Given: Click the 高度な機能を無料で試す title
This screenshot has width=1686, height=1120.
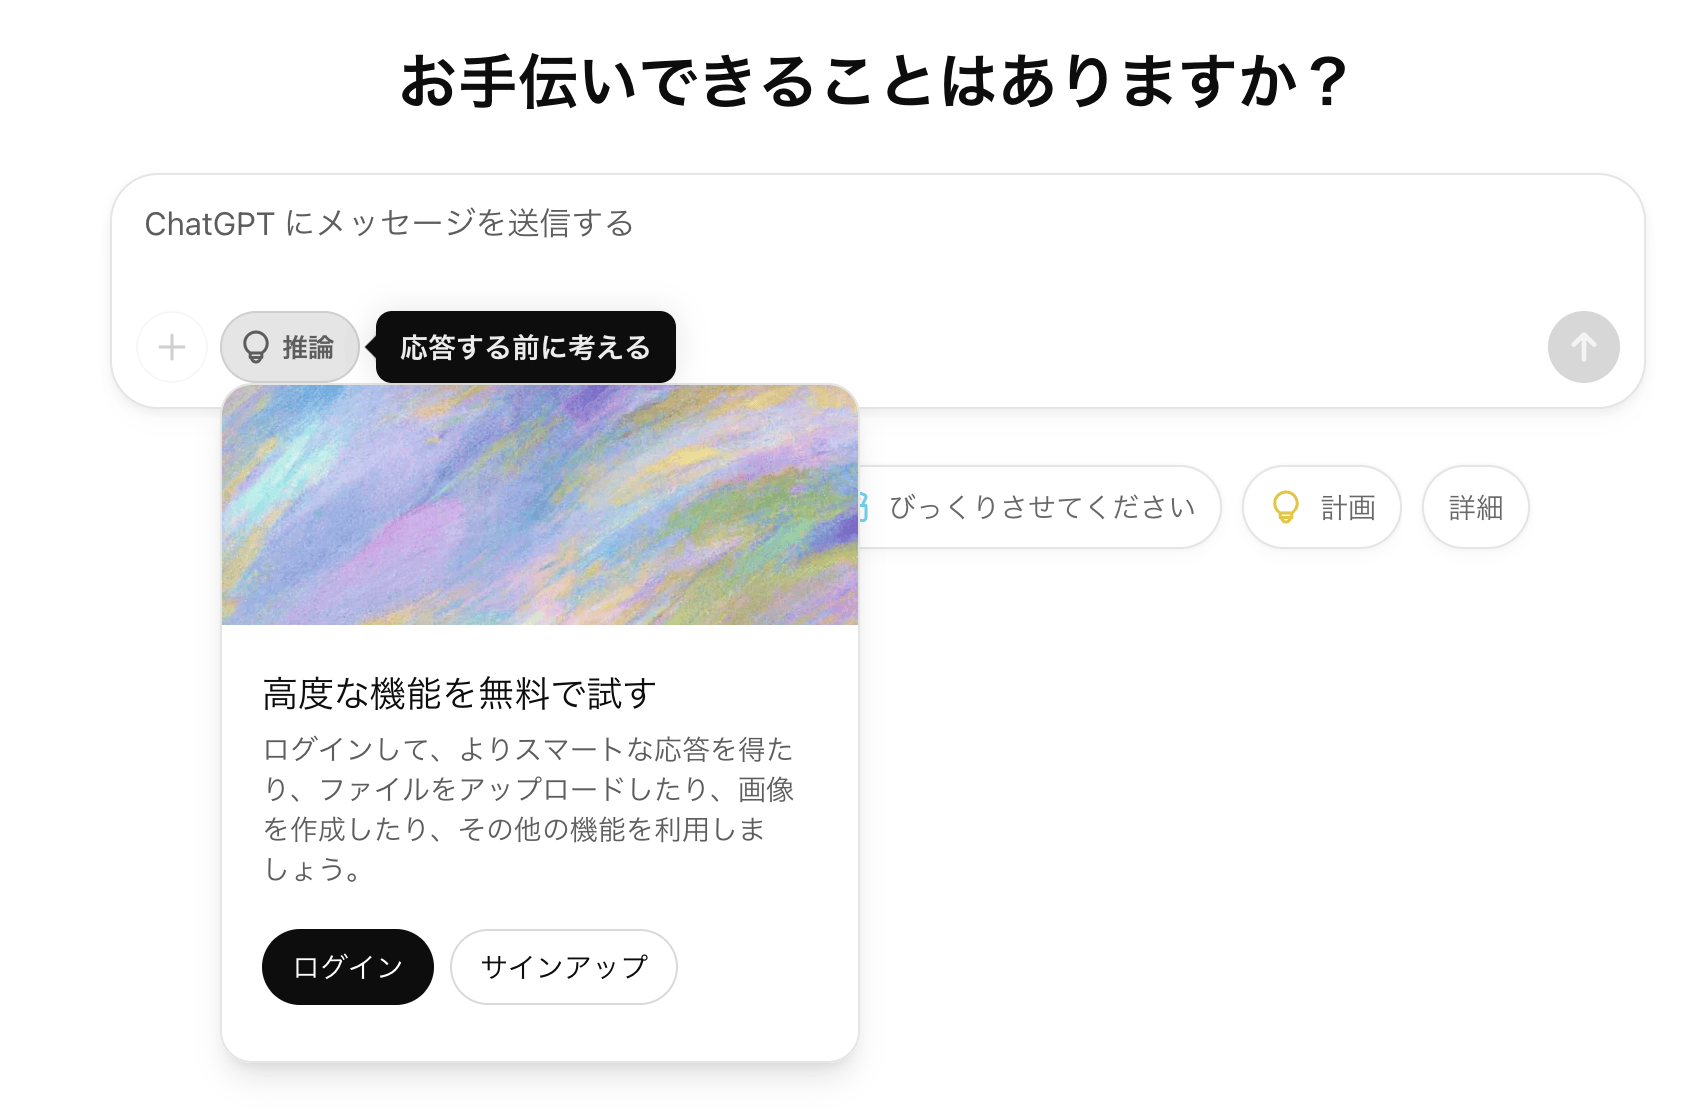Looking at the screenshot, I should (459, 693).
